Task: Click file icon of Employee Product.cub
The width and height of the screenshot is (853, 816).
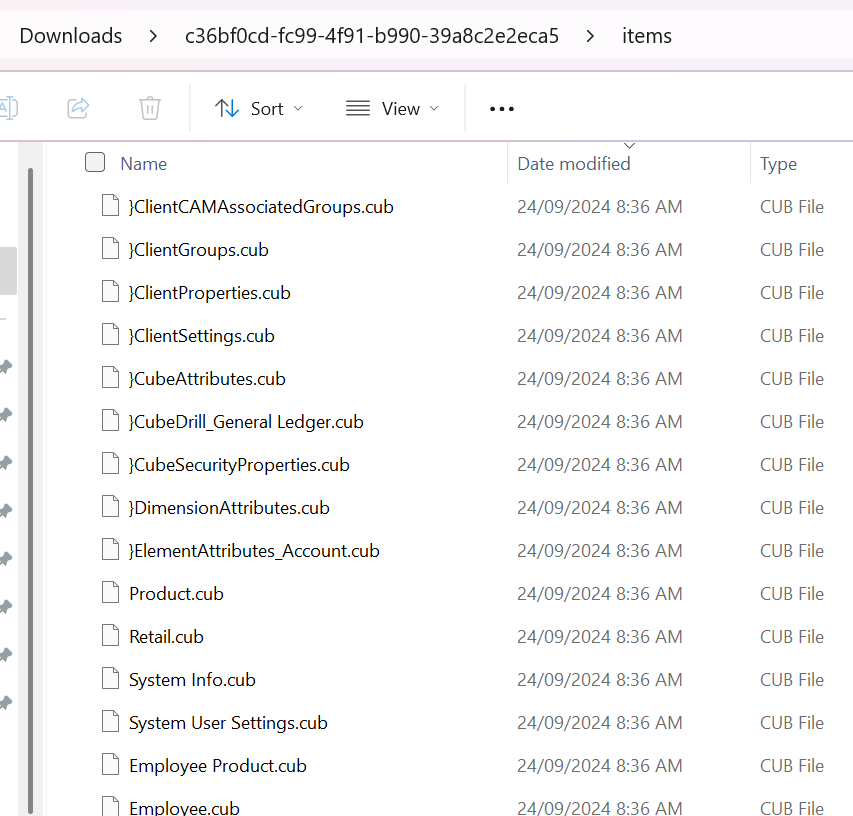Action: tap(110, 764)
